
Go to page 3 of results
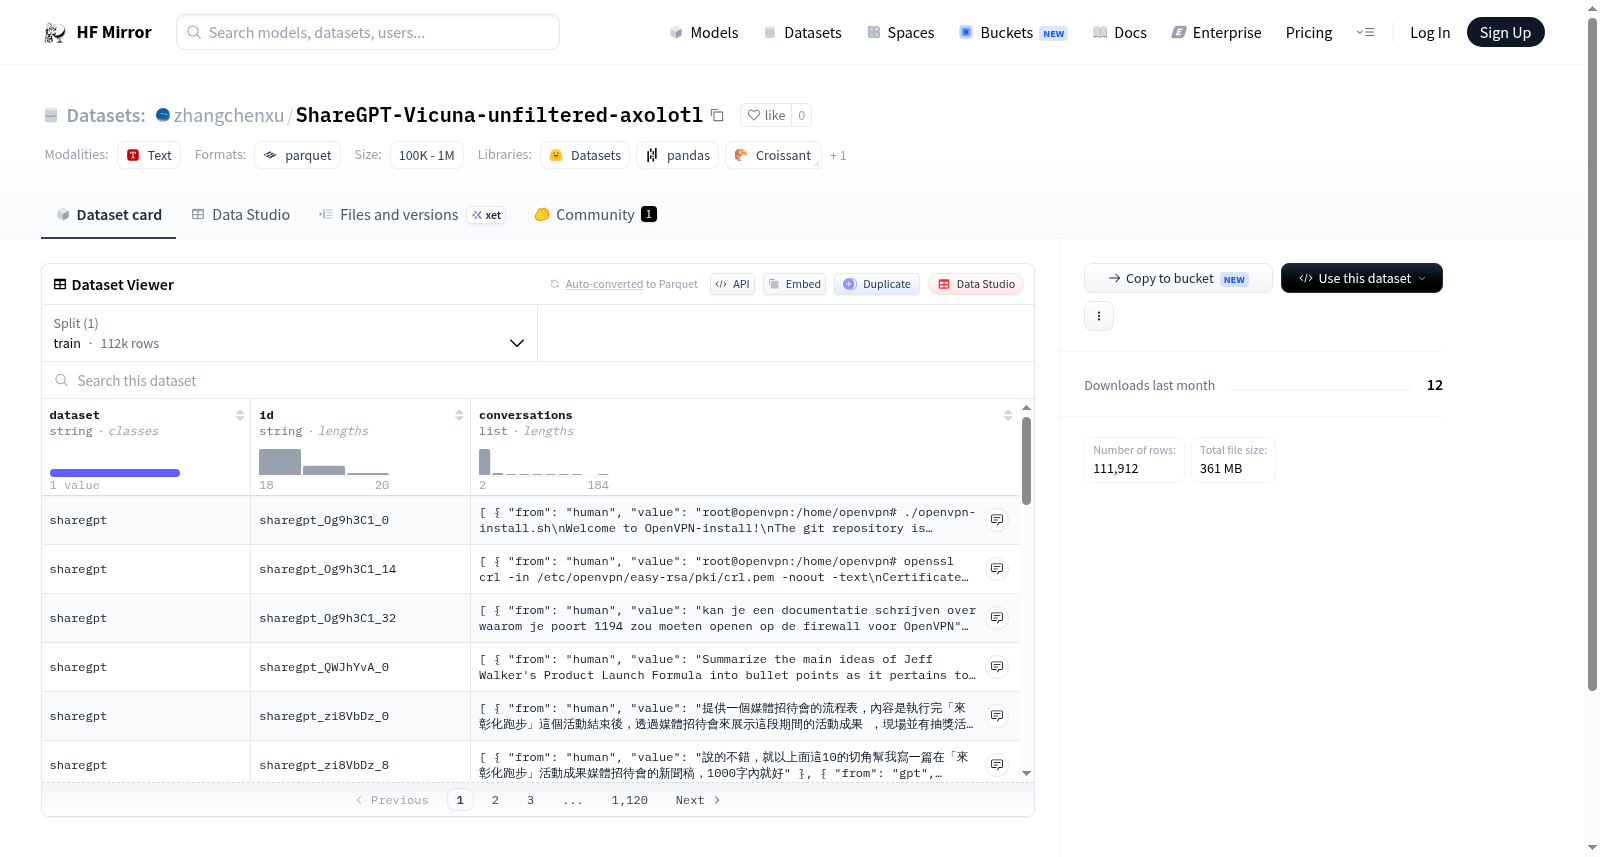click(x=530, y=800)
